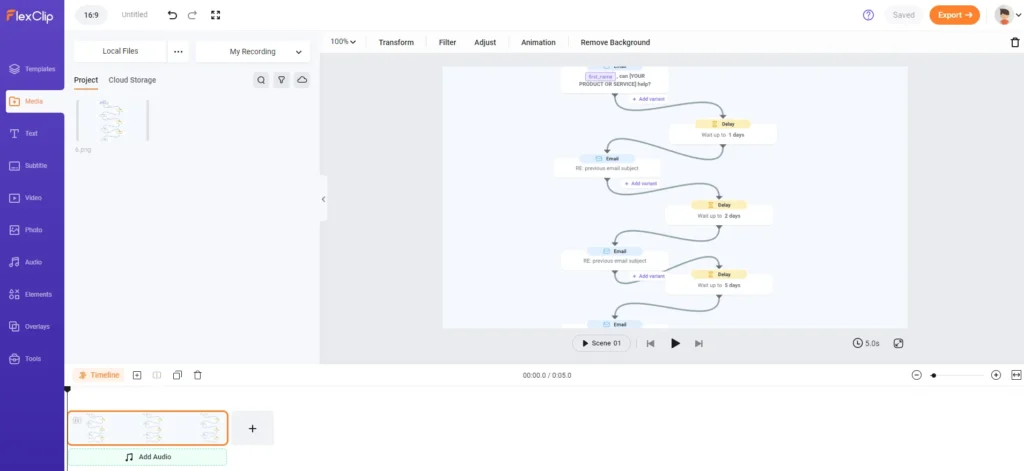Screen dimensions: 1024x471
Task: Zoom out the timeline
Action: 916,375
